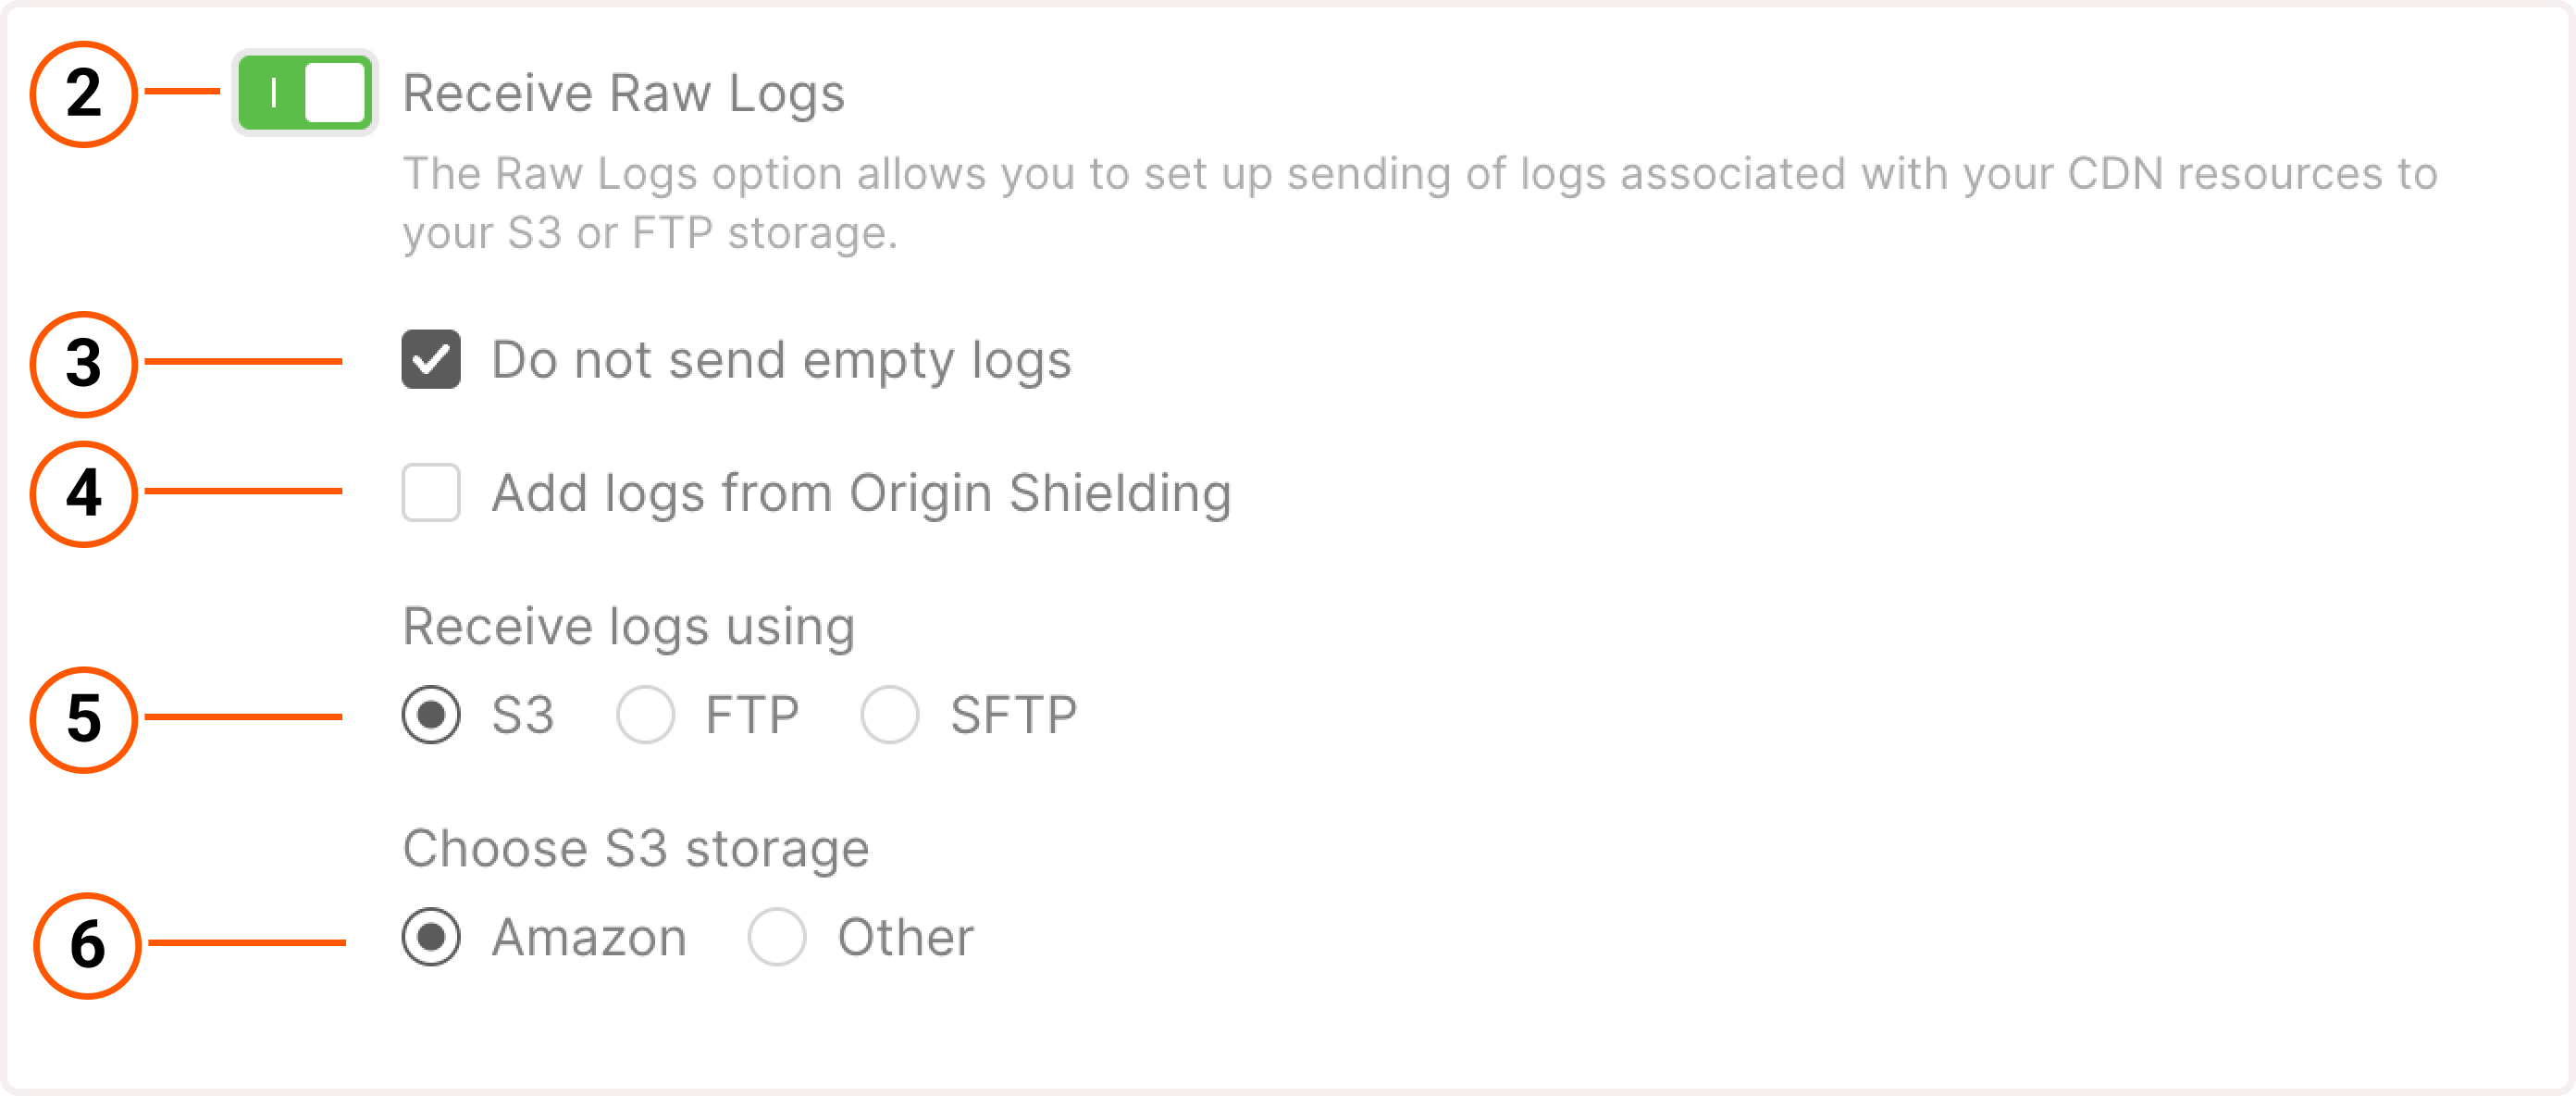The width and height of the screenshot is (2576, 1096).
Task: Click the numbered callout marker 3
Action: (85, 361)
